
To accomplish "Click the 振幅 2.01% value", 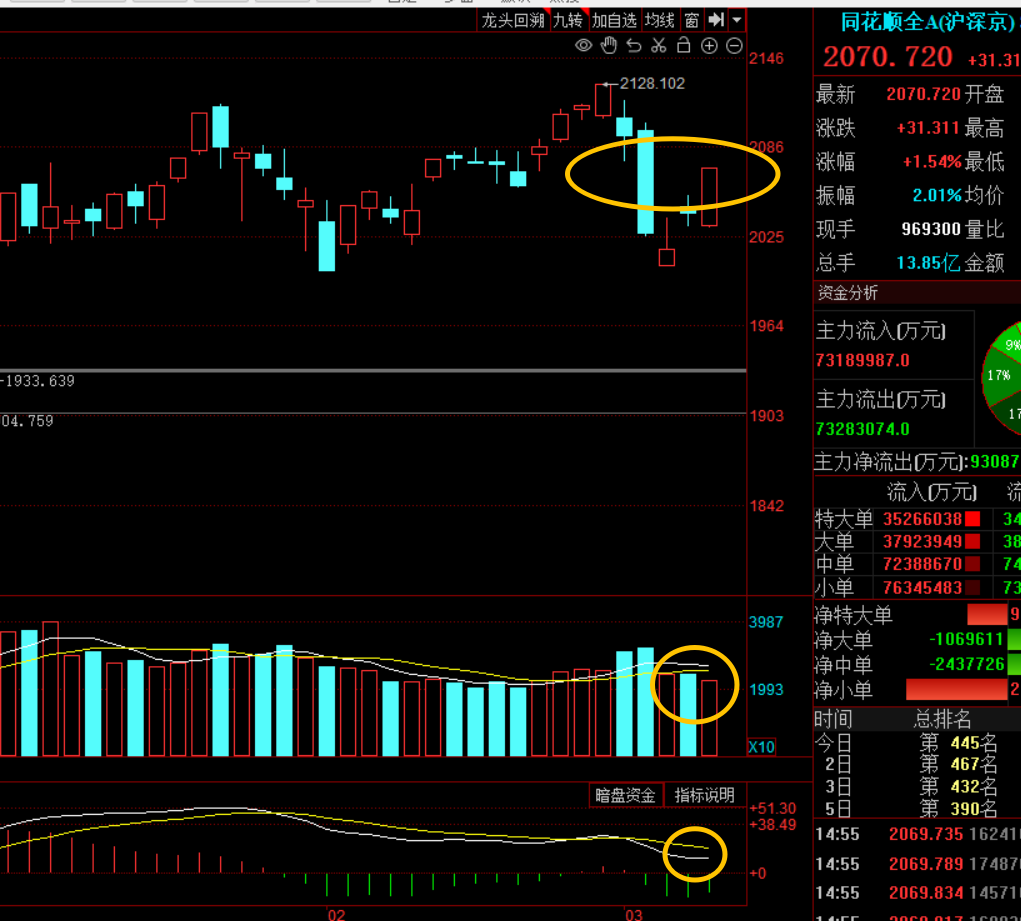I will [937, 195].
